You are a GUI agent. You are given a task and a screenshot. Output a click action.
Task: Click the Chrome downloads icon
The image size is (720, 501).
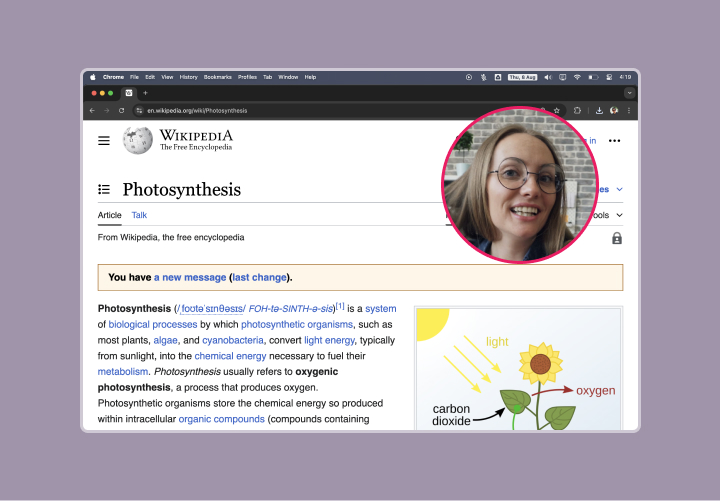[x=598, y=110]
